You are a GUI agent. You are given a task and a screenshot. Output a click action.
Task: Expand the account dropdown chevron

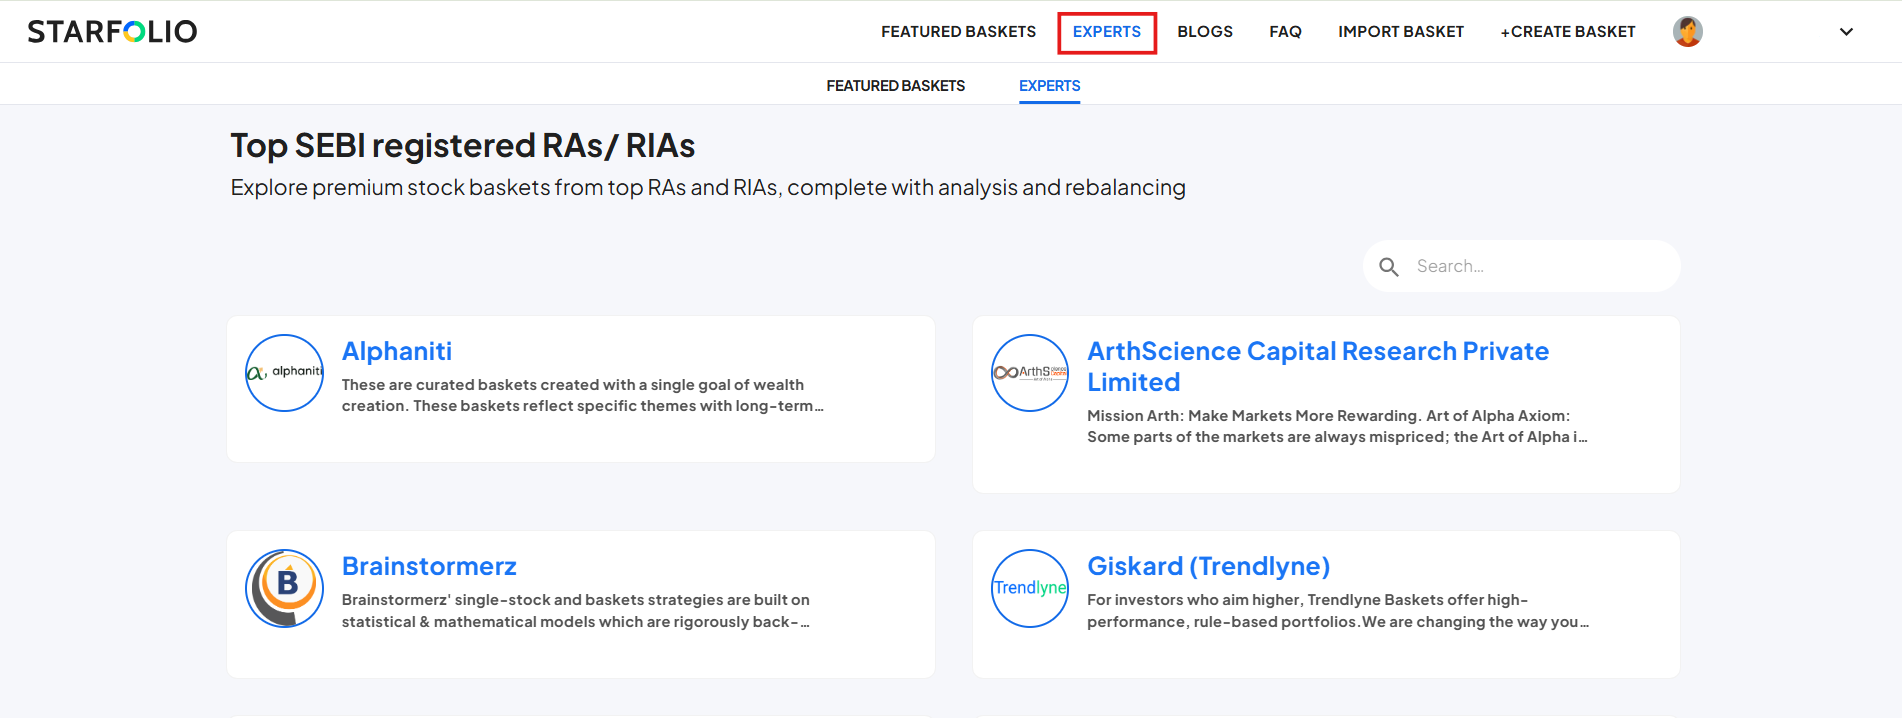1846,32
